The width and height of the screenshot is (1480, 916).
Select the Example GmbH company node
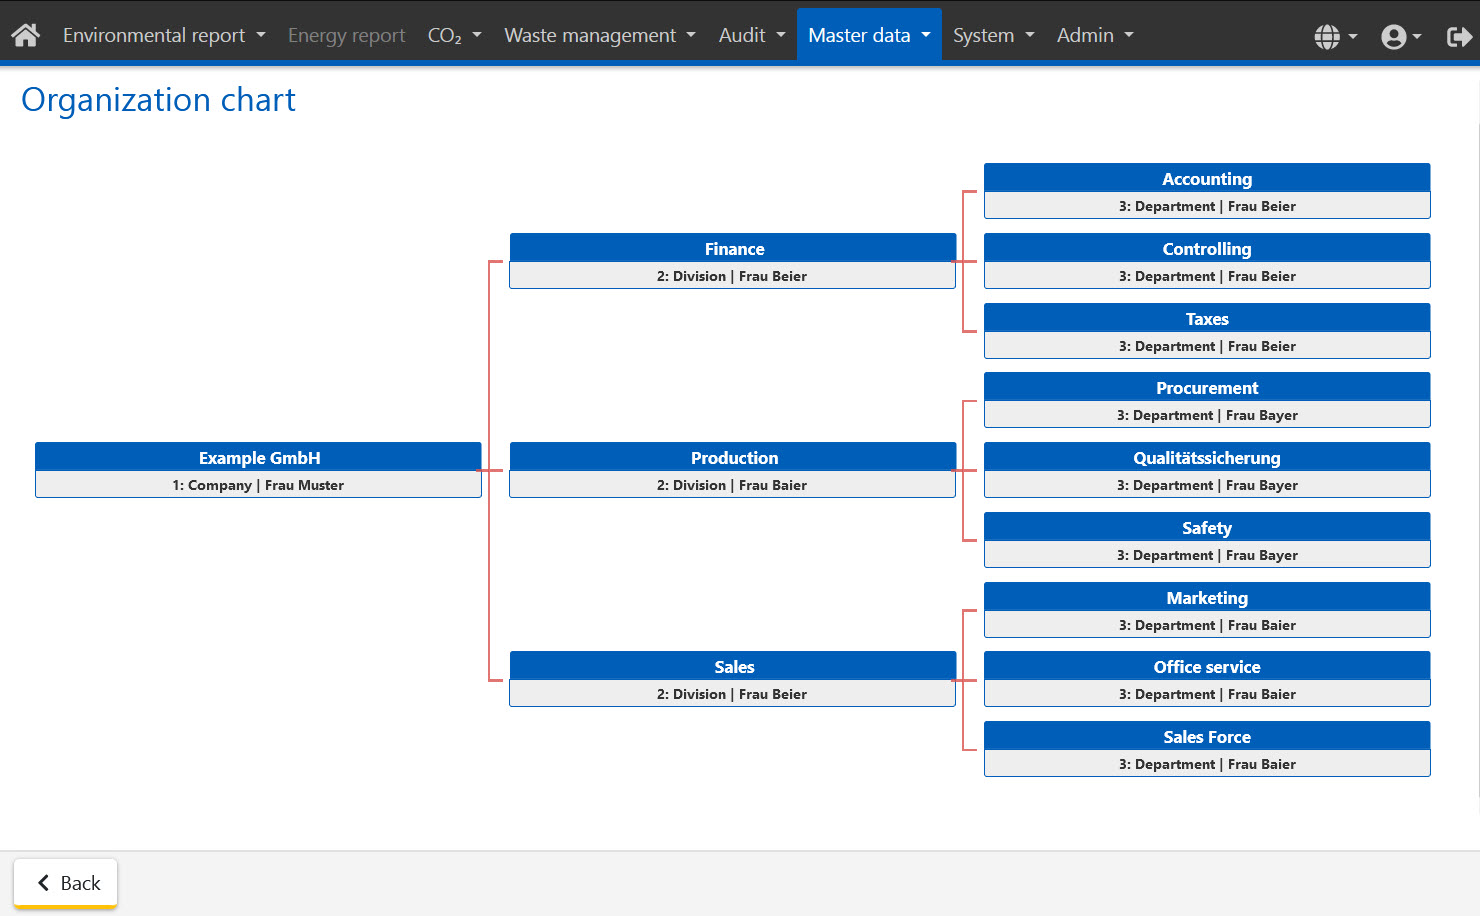[x=258, y=469]
